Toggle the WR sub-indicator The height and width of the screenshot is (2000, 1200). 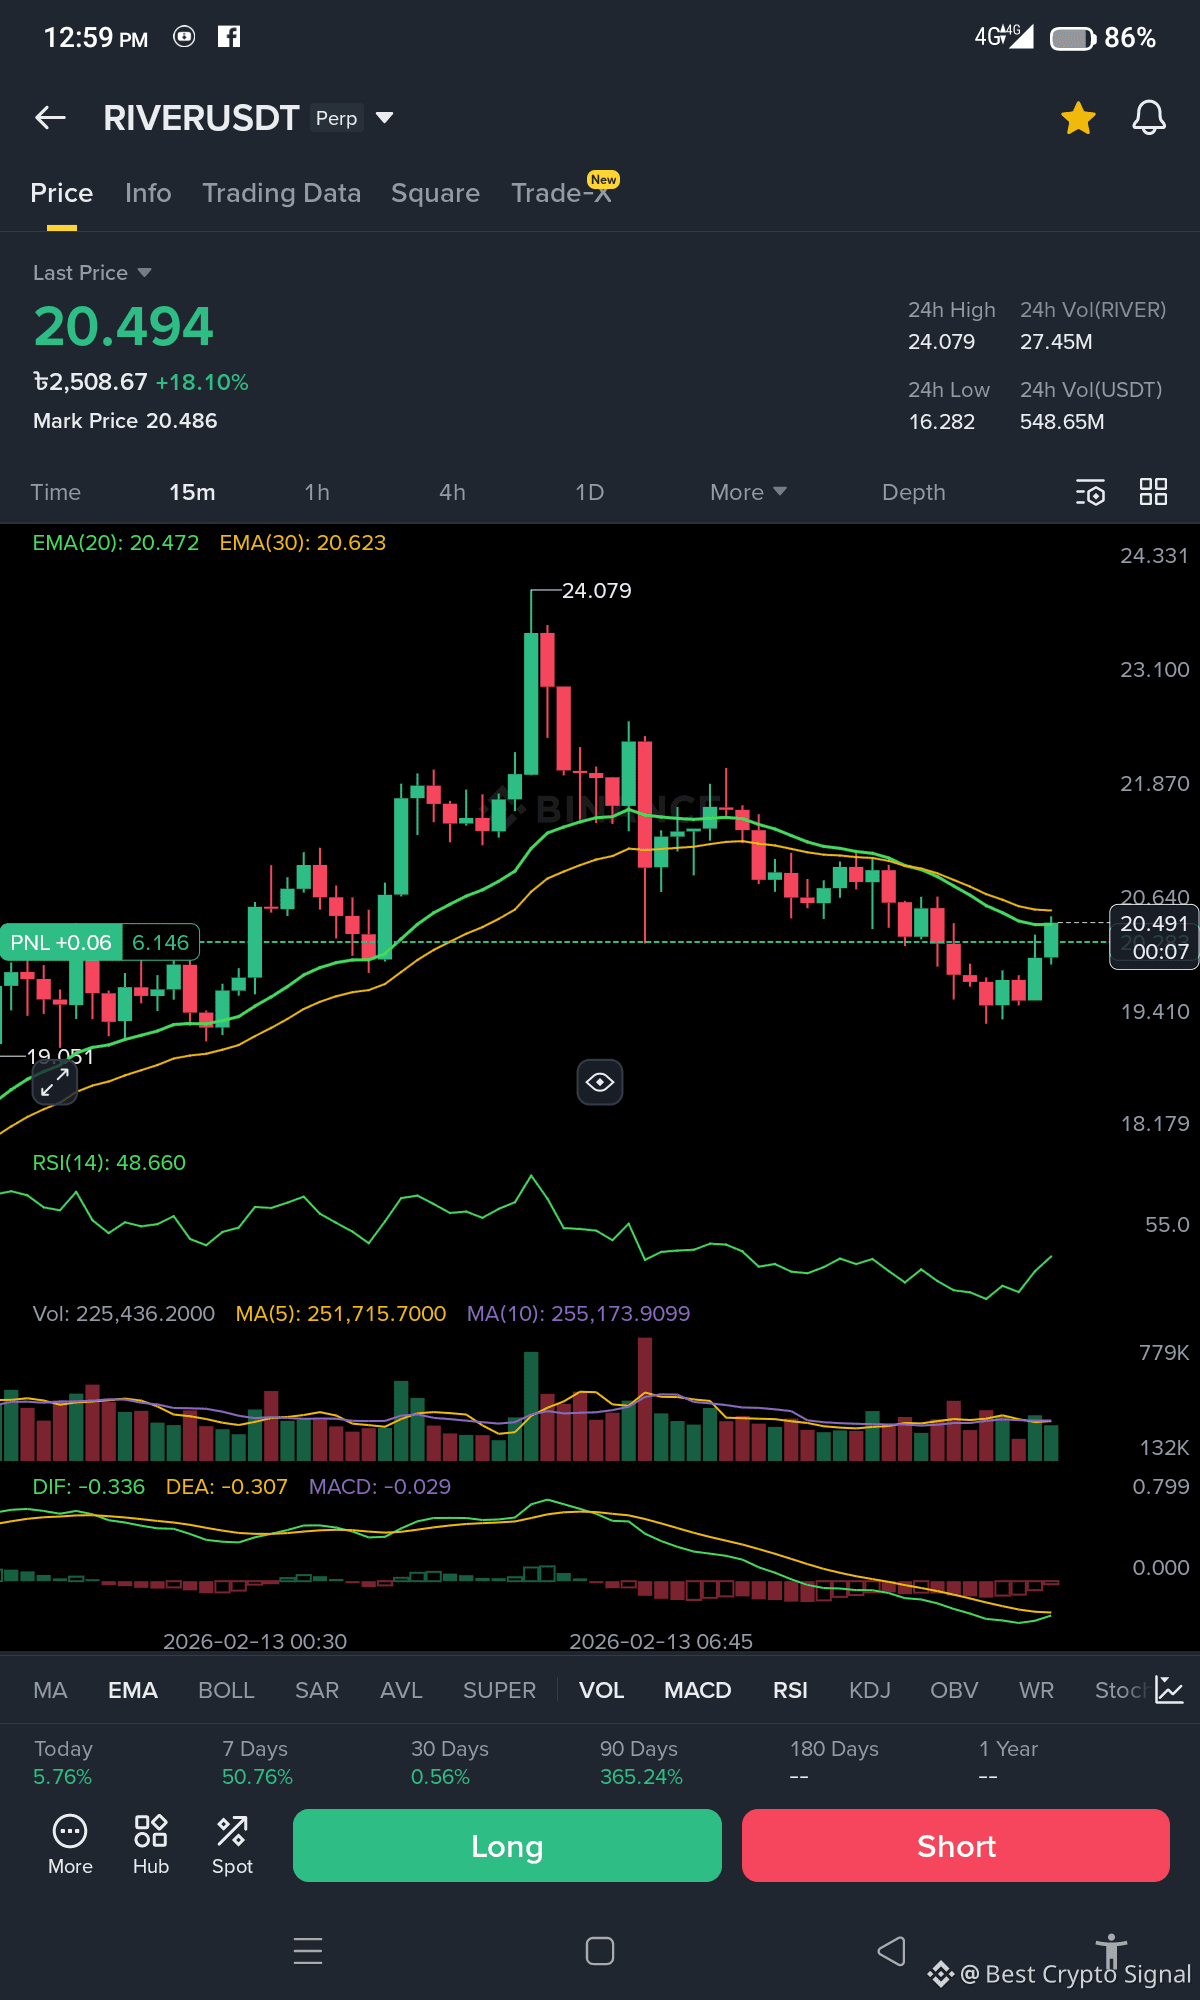point(1036,1690)
